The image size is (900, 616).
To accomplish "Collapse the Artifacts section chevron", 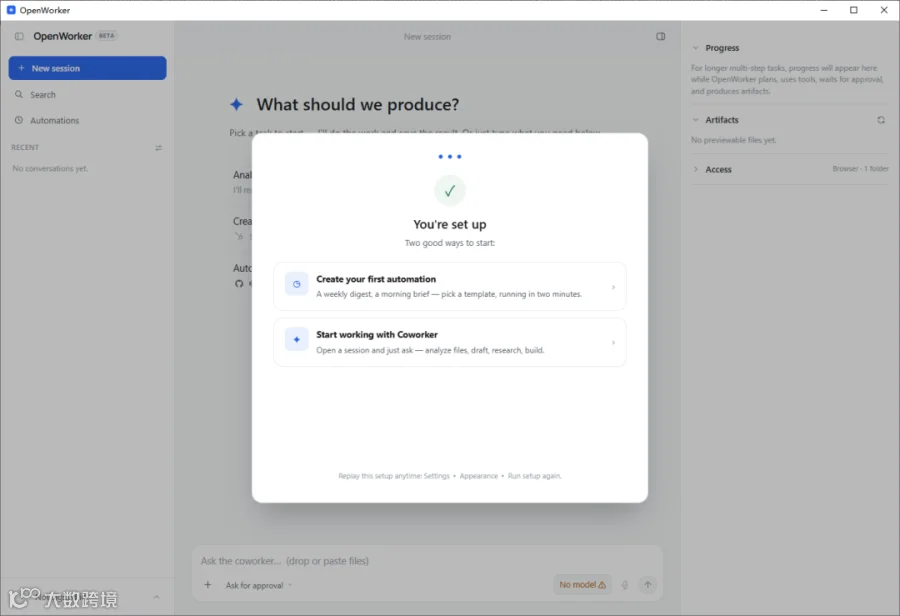I will click(696, 119).
